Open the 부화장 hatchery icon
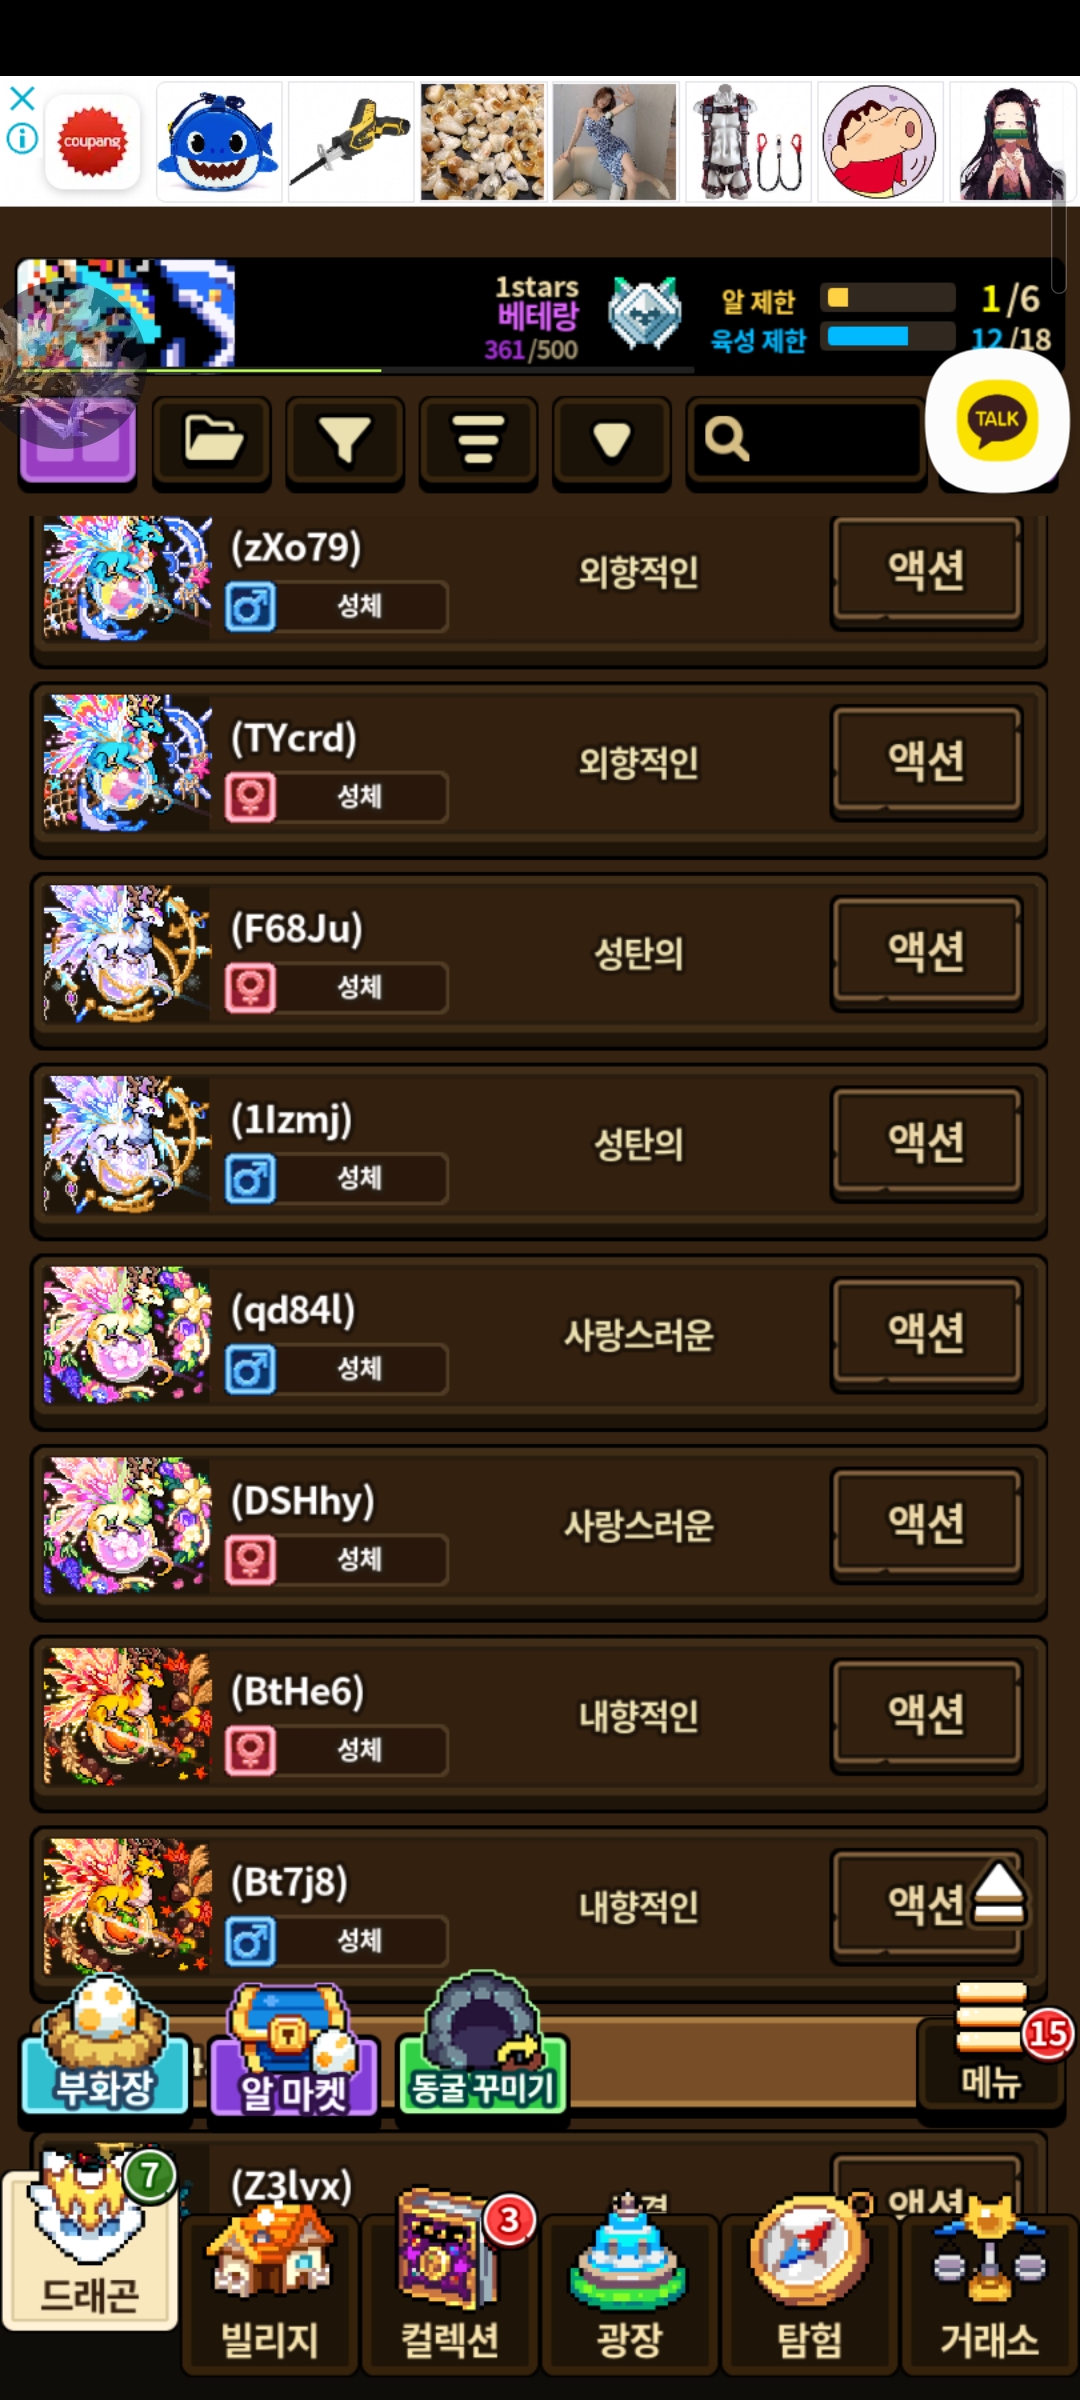This screenshot has height=2400, width=1080. (105, 2045)
